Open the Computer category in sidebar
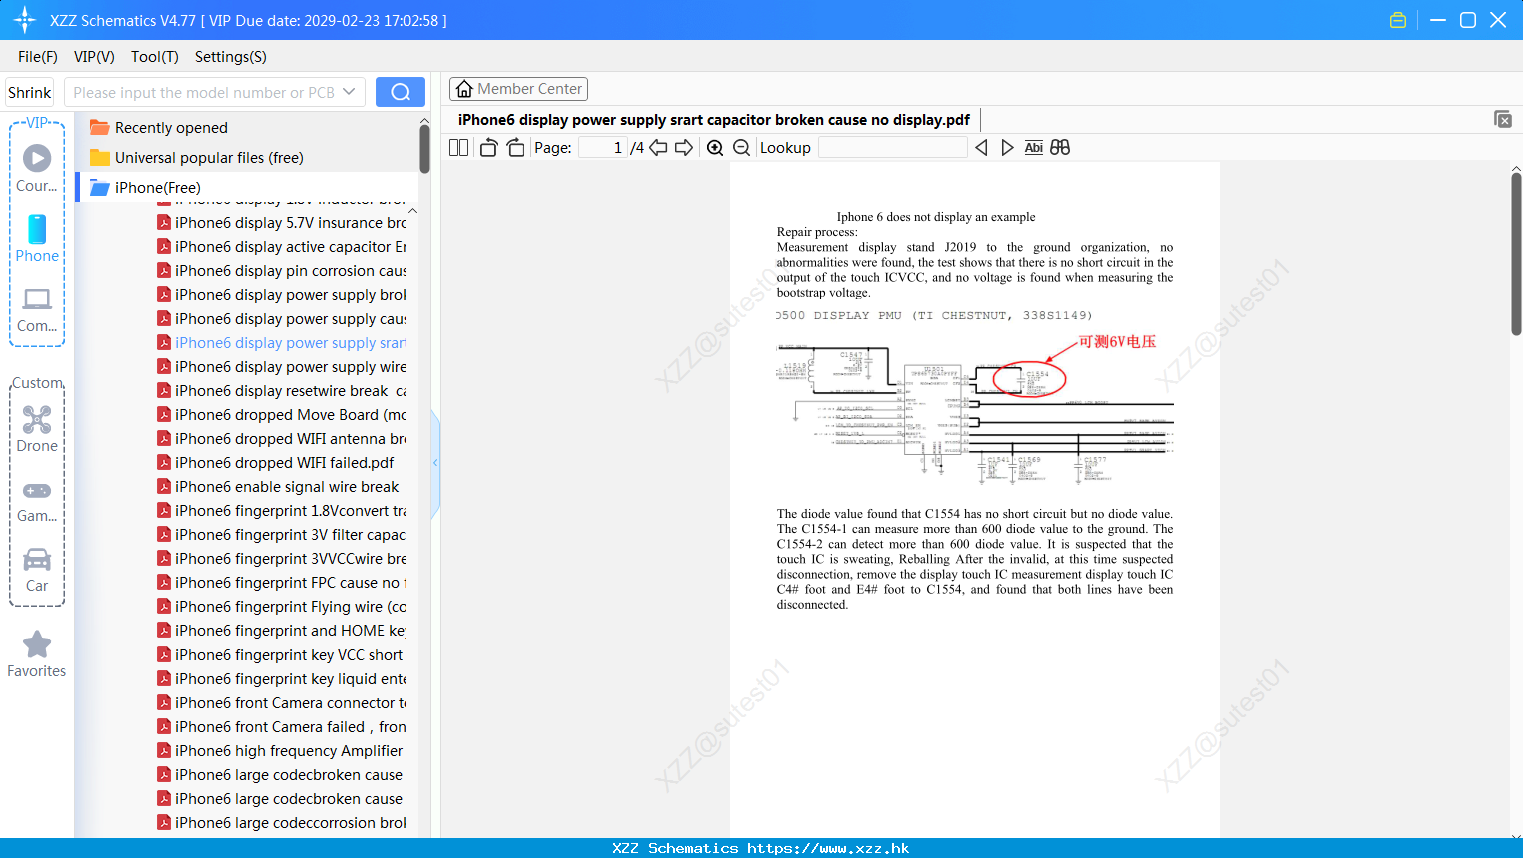 pos(37,310)
